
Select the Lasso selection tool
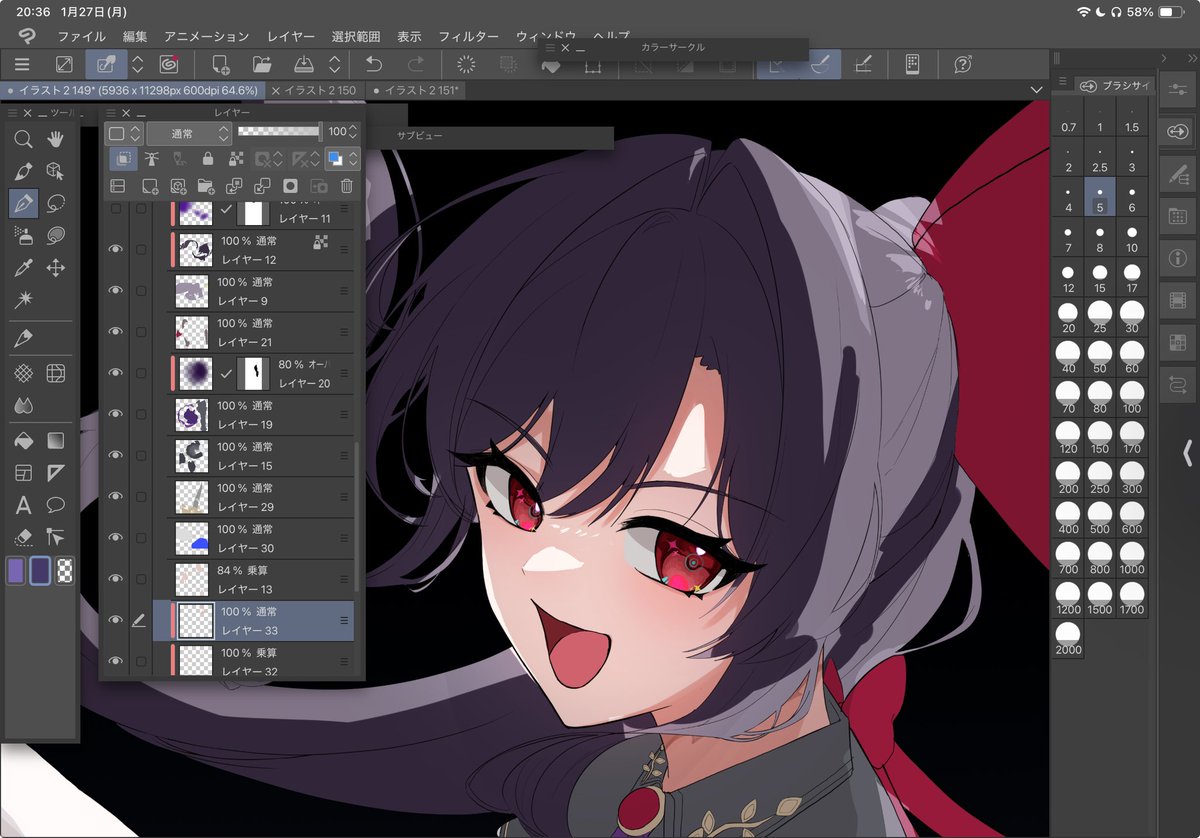pyautogui.click(x=56, y=203)
